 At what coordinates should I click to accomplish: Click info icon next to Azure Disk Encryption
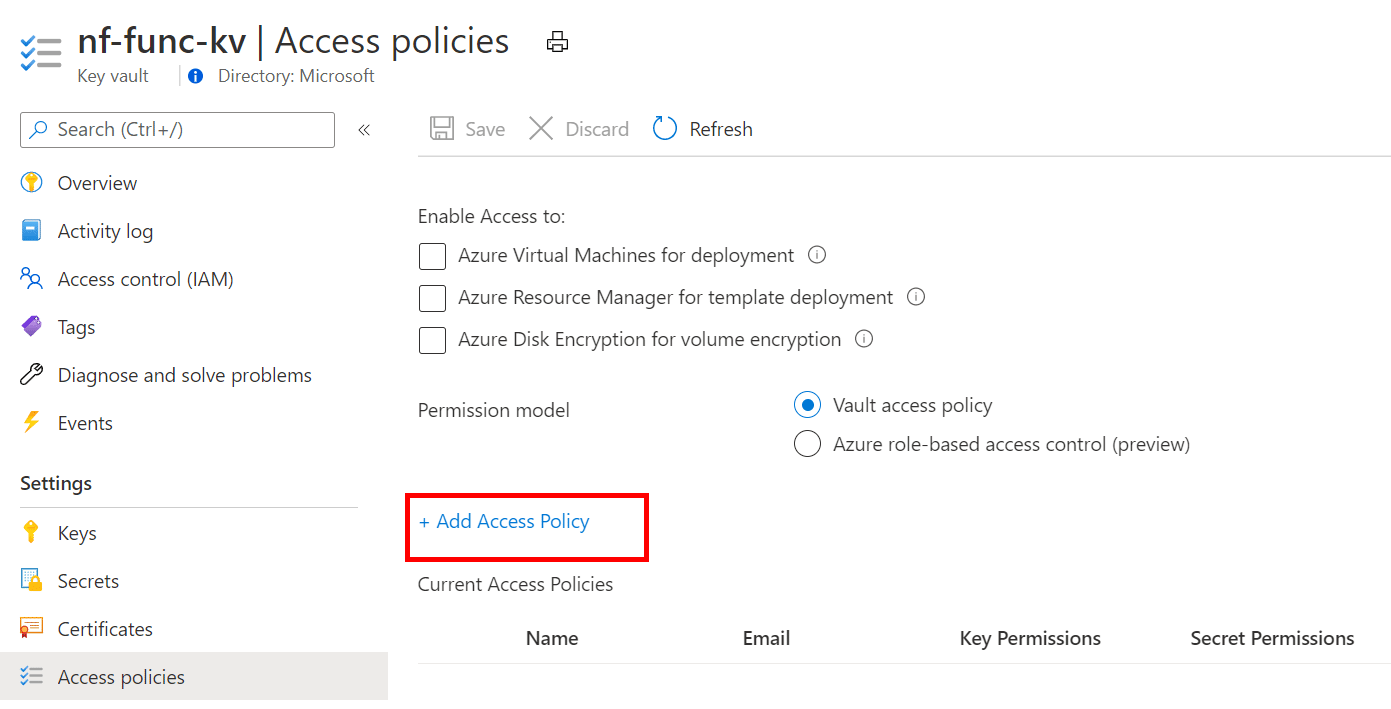click(864, 339)
